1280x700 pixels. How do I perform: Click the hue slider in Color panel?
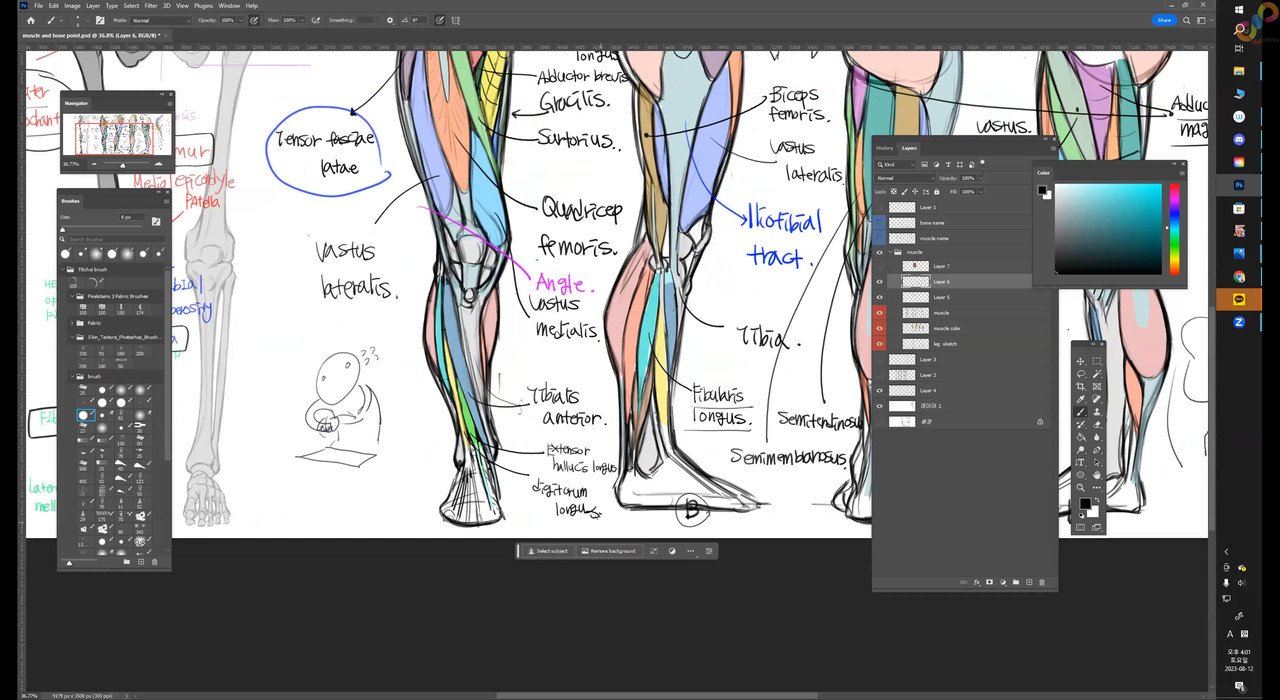pos(1175,228)
